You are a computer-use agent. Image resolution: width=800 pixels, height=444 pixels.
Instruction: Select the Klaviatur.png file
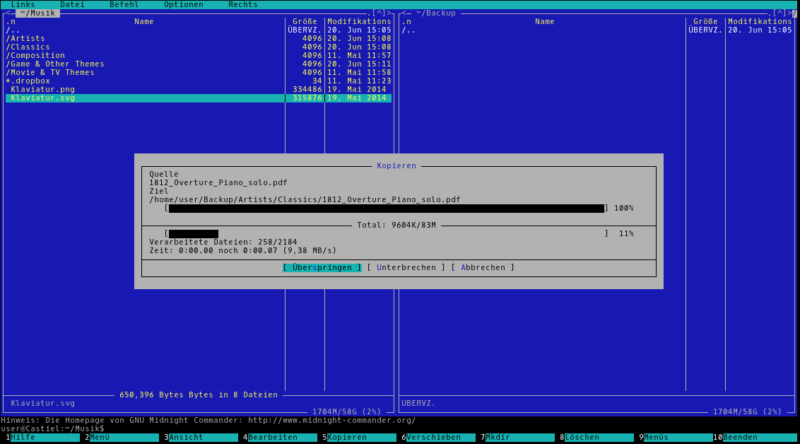43,89
